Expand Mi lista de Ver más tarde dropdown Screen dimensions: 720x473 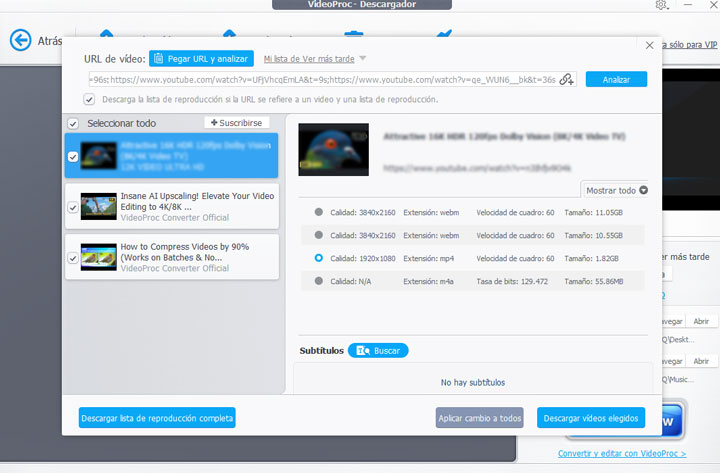pyautogui.click(x=363, y=59)
